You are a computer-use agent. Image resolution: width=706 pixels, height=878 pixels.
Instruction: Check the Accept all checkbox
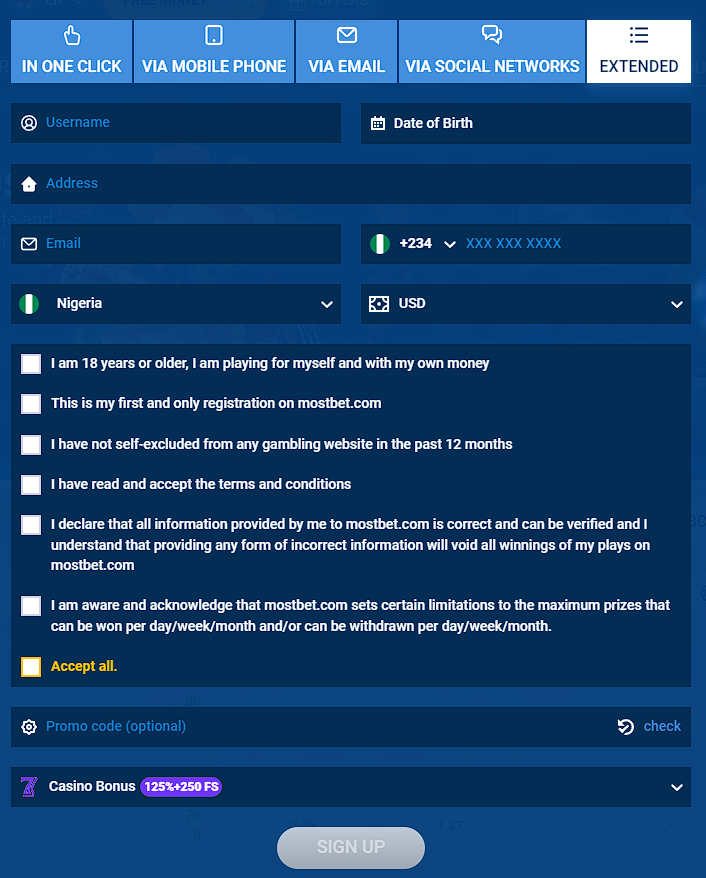coord(31,667)
